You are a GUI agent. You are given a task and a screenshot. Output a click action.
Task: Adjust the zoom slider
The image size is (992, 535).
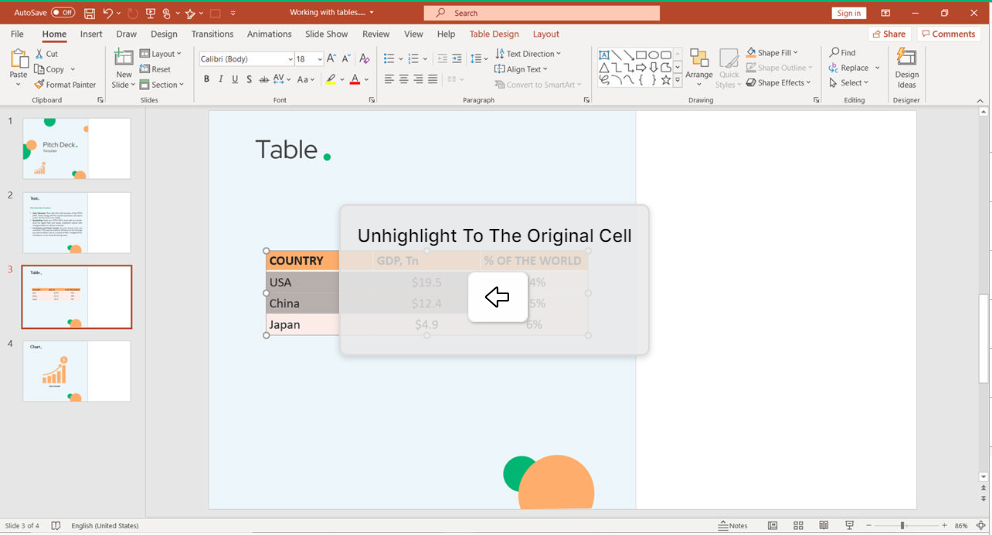click(x=903, y=526)
